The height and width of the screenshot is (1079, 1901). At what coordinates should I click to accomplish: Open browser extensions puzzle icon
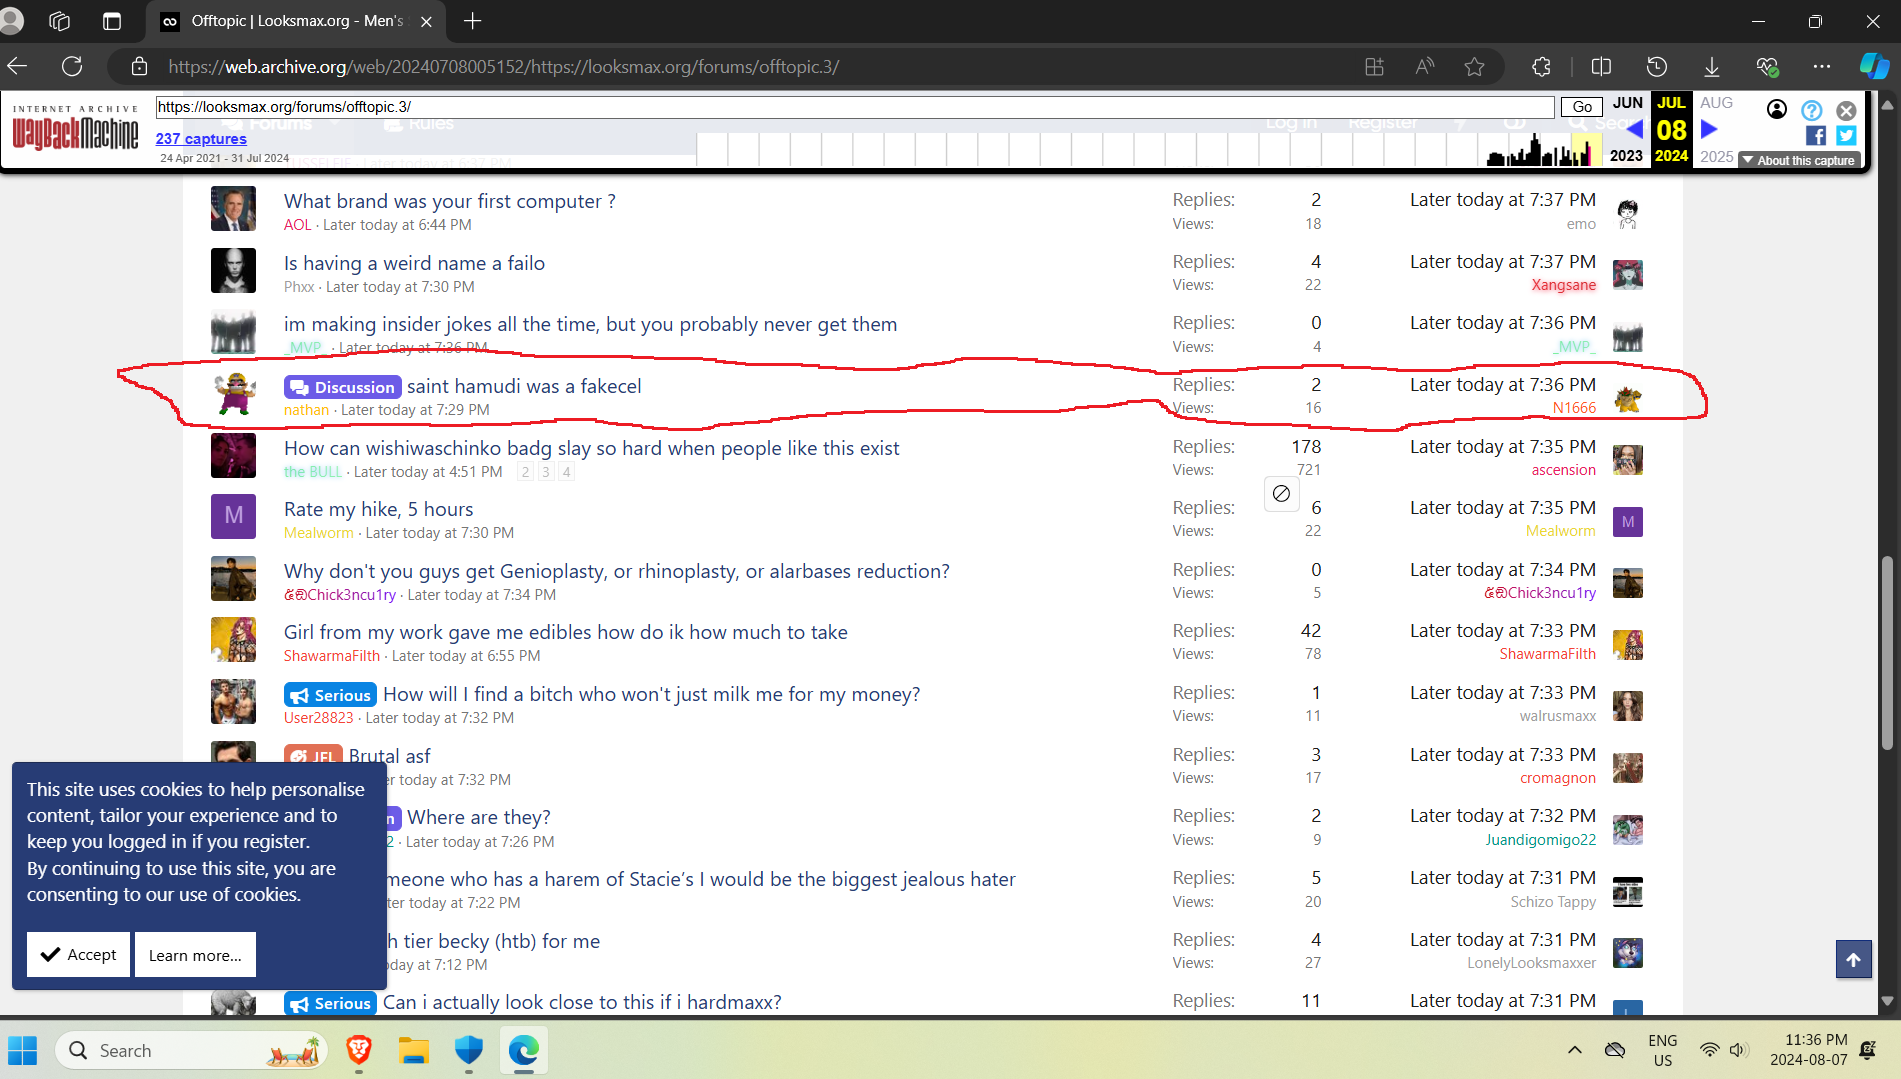point(1541,67)
